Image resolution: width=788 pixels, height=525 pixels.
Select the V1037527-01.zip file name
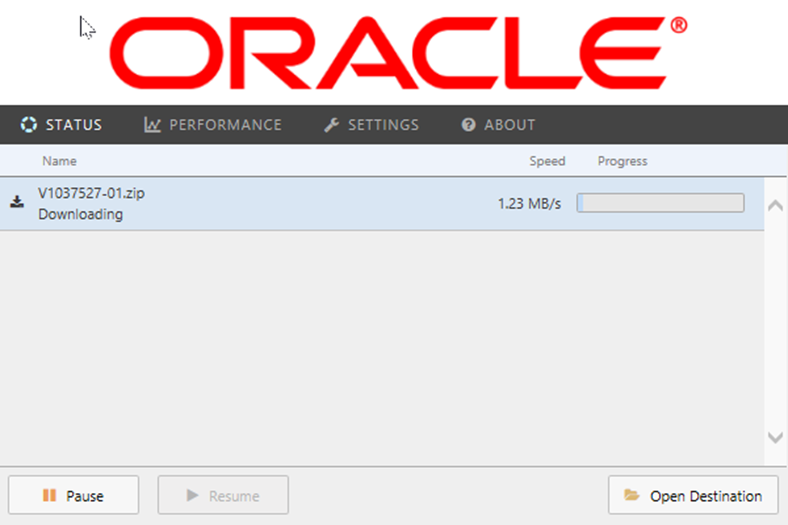point(91,193)
